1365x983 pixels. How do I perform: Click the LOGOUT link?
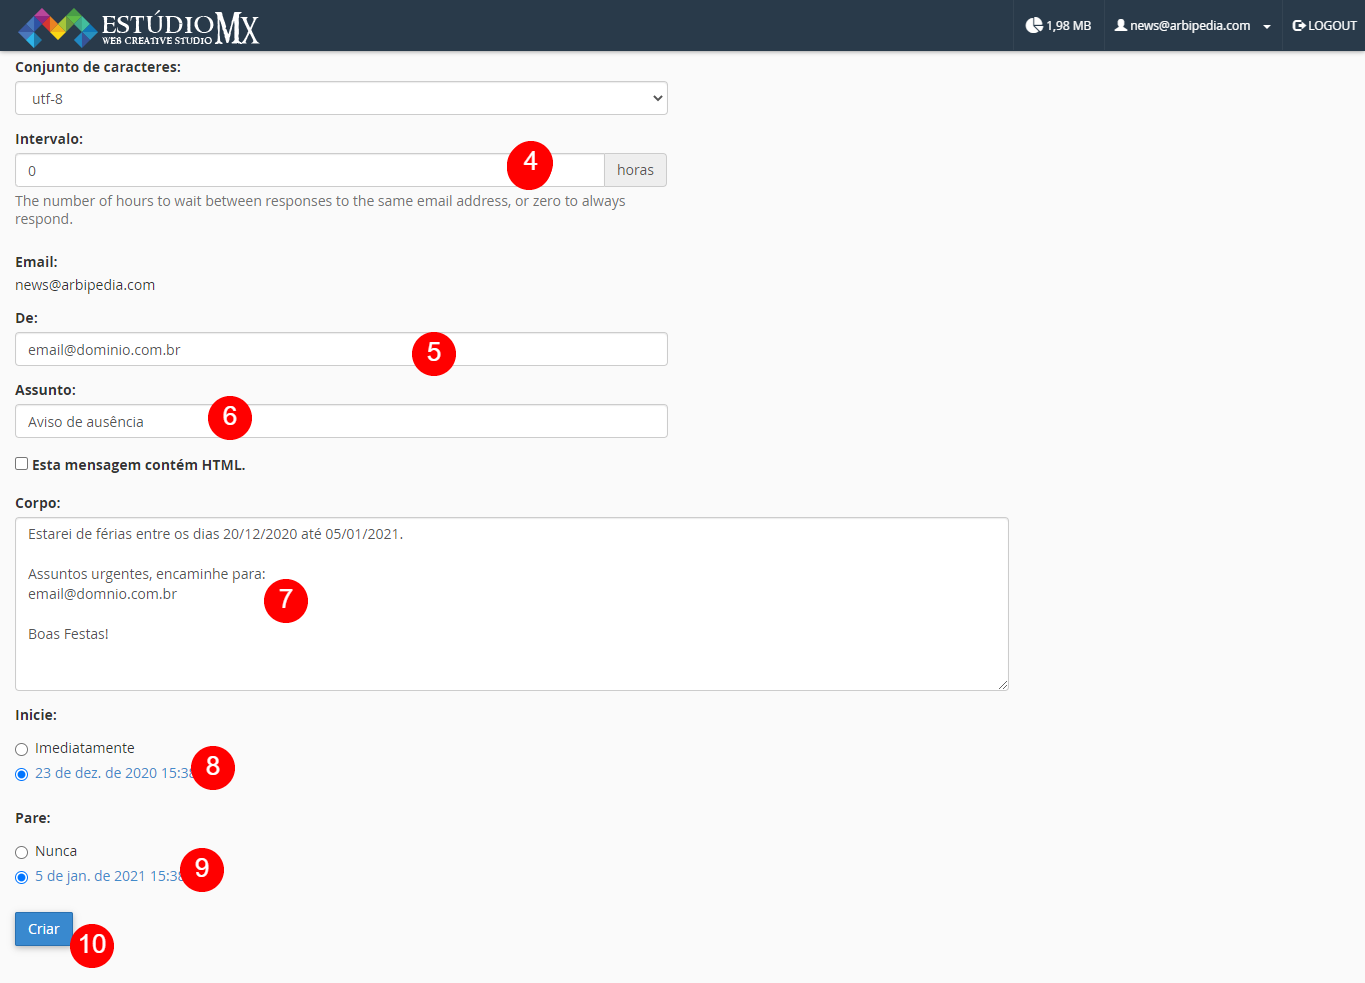click(x=1331, y=26)
